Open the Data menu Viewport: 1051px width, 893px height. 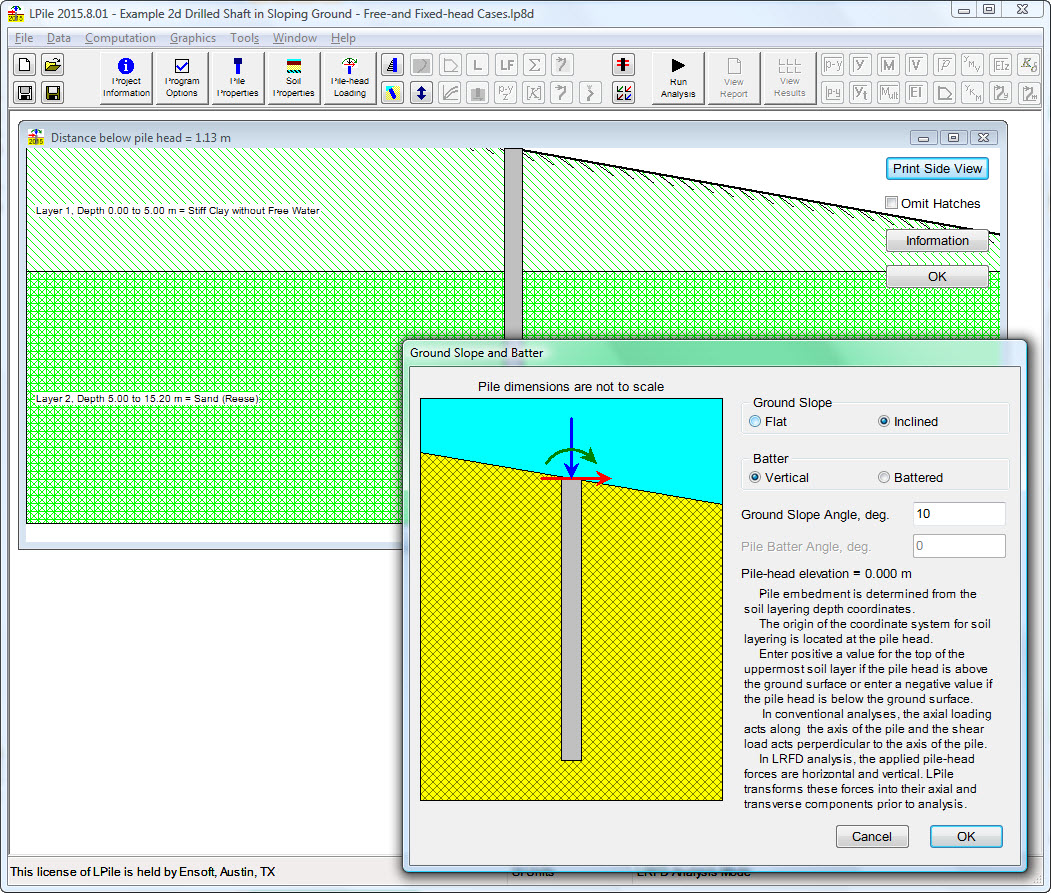click(x=59, y=38)
